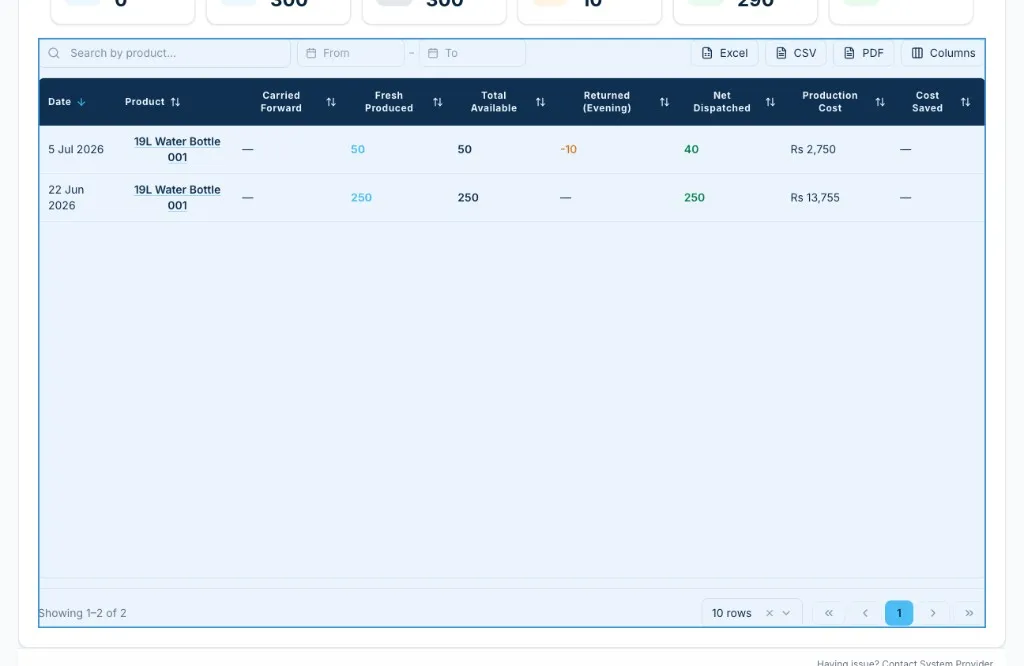This screenshot has height=666, width=1024.
Task: Sort by Production Cost column icon
Action: pyautogui.click(x=880, y=102)
